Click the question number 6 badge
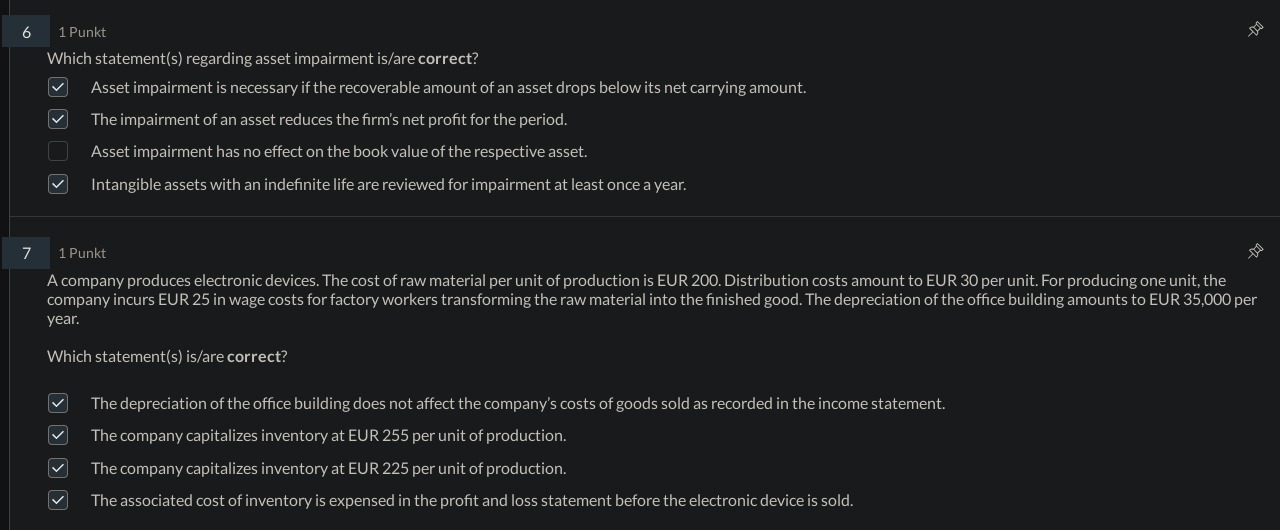This screenshot has height=530, width=1280. pos(26,32)
